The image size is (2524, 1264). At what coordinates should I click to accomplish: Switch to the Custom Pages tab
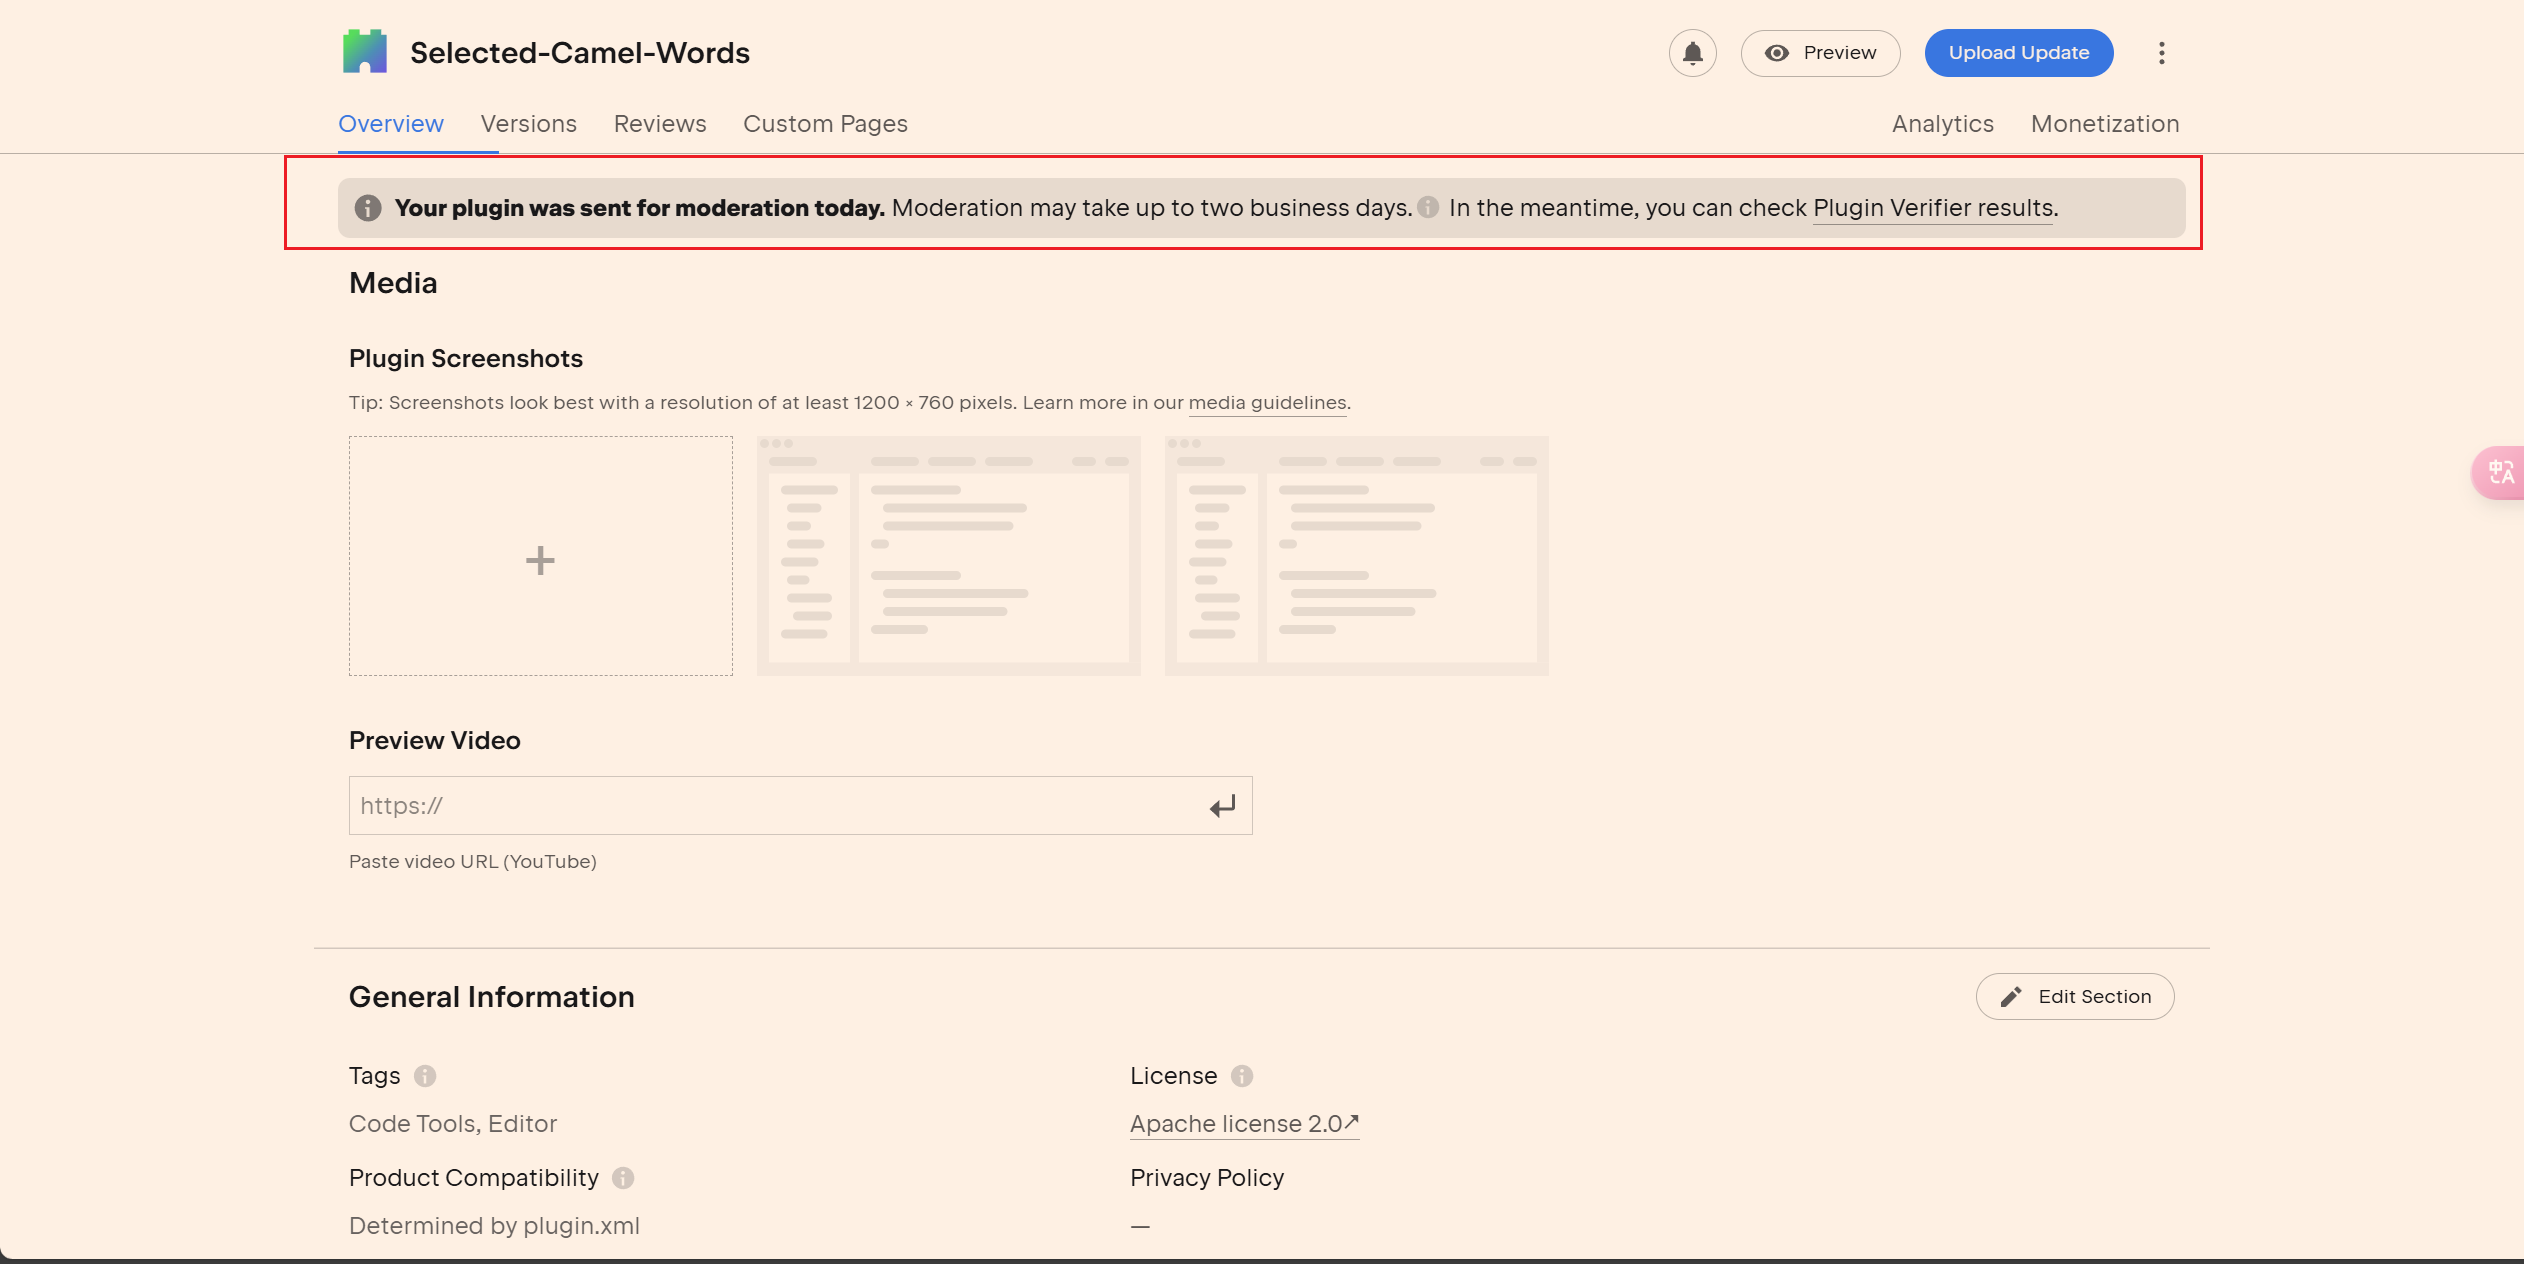point(825,124)
